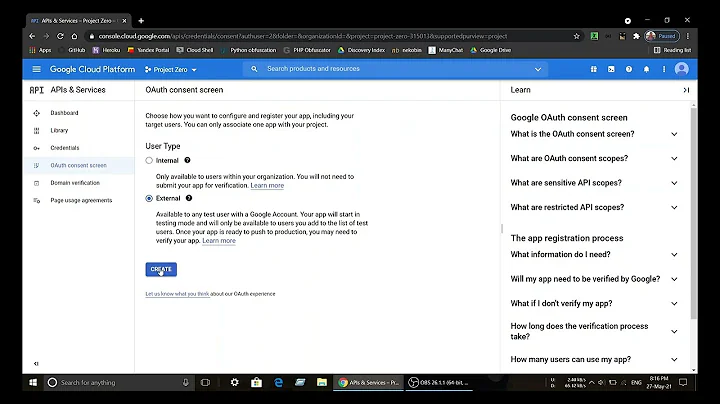
Task: Open Microsoft Store in taskbar
Action: point(257,382)
